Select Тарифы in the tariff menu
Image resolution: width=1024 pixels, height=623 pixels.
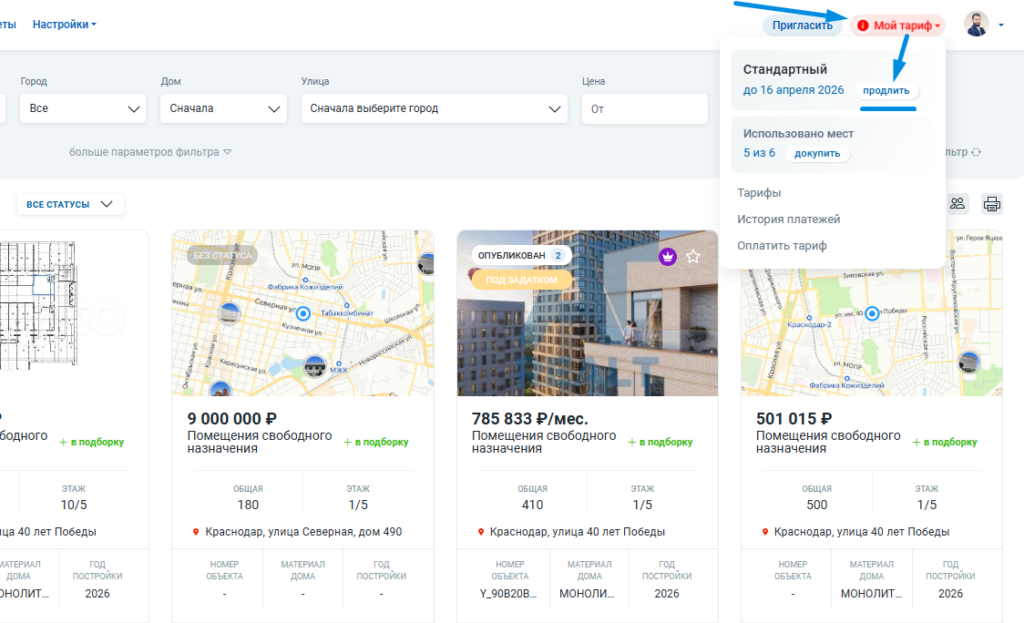pos(759,193)
